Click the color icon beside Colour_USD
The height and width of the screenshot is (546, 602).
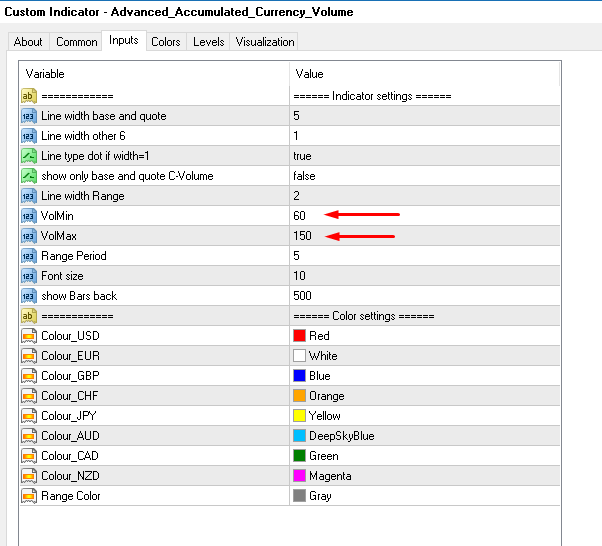click(28, 336)
